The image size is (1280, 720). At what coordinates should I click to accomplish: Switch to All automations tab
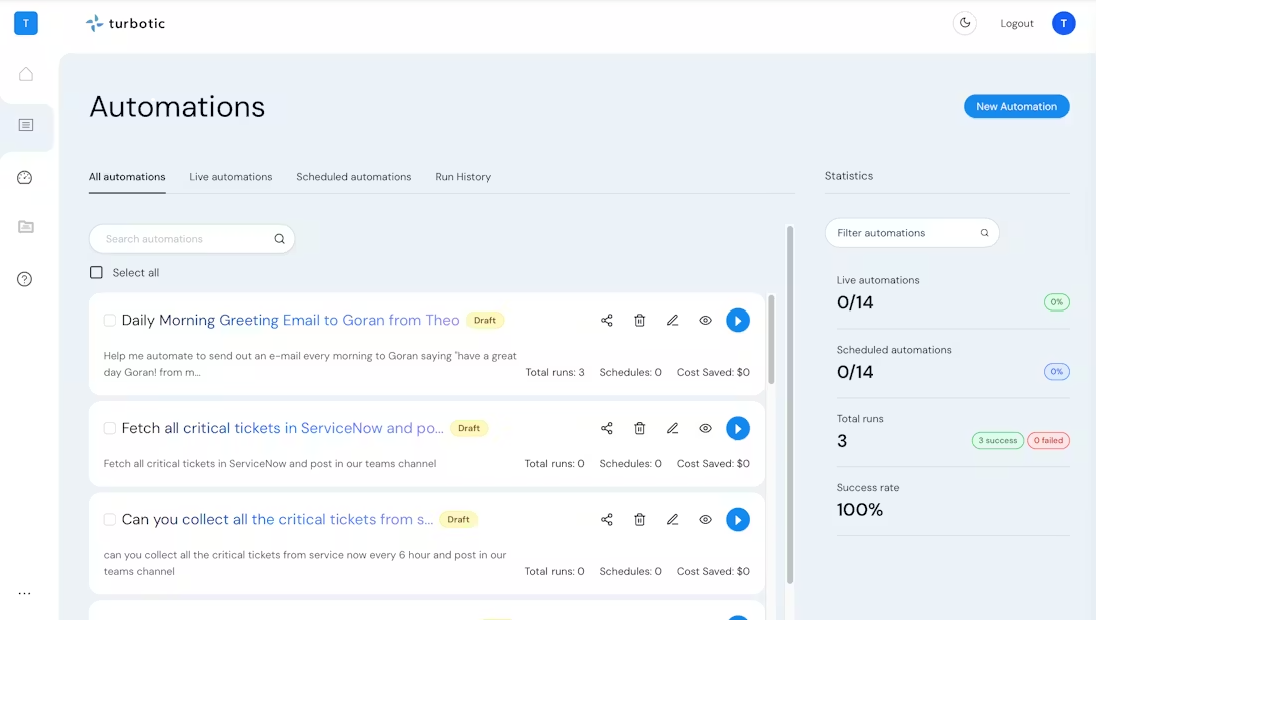[x=127, y=177]
